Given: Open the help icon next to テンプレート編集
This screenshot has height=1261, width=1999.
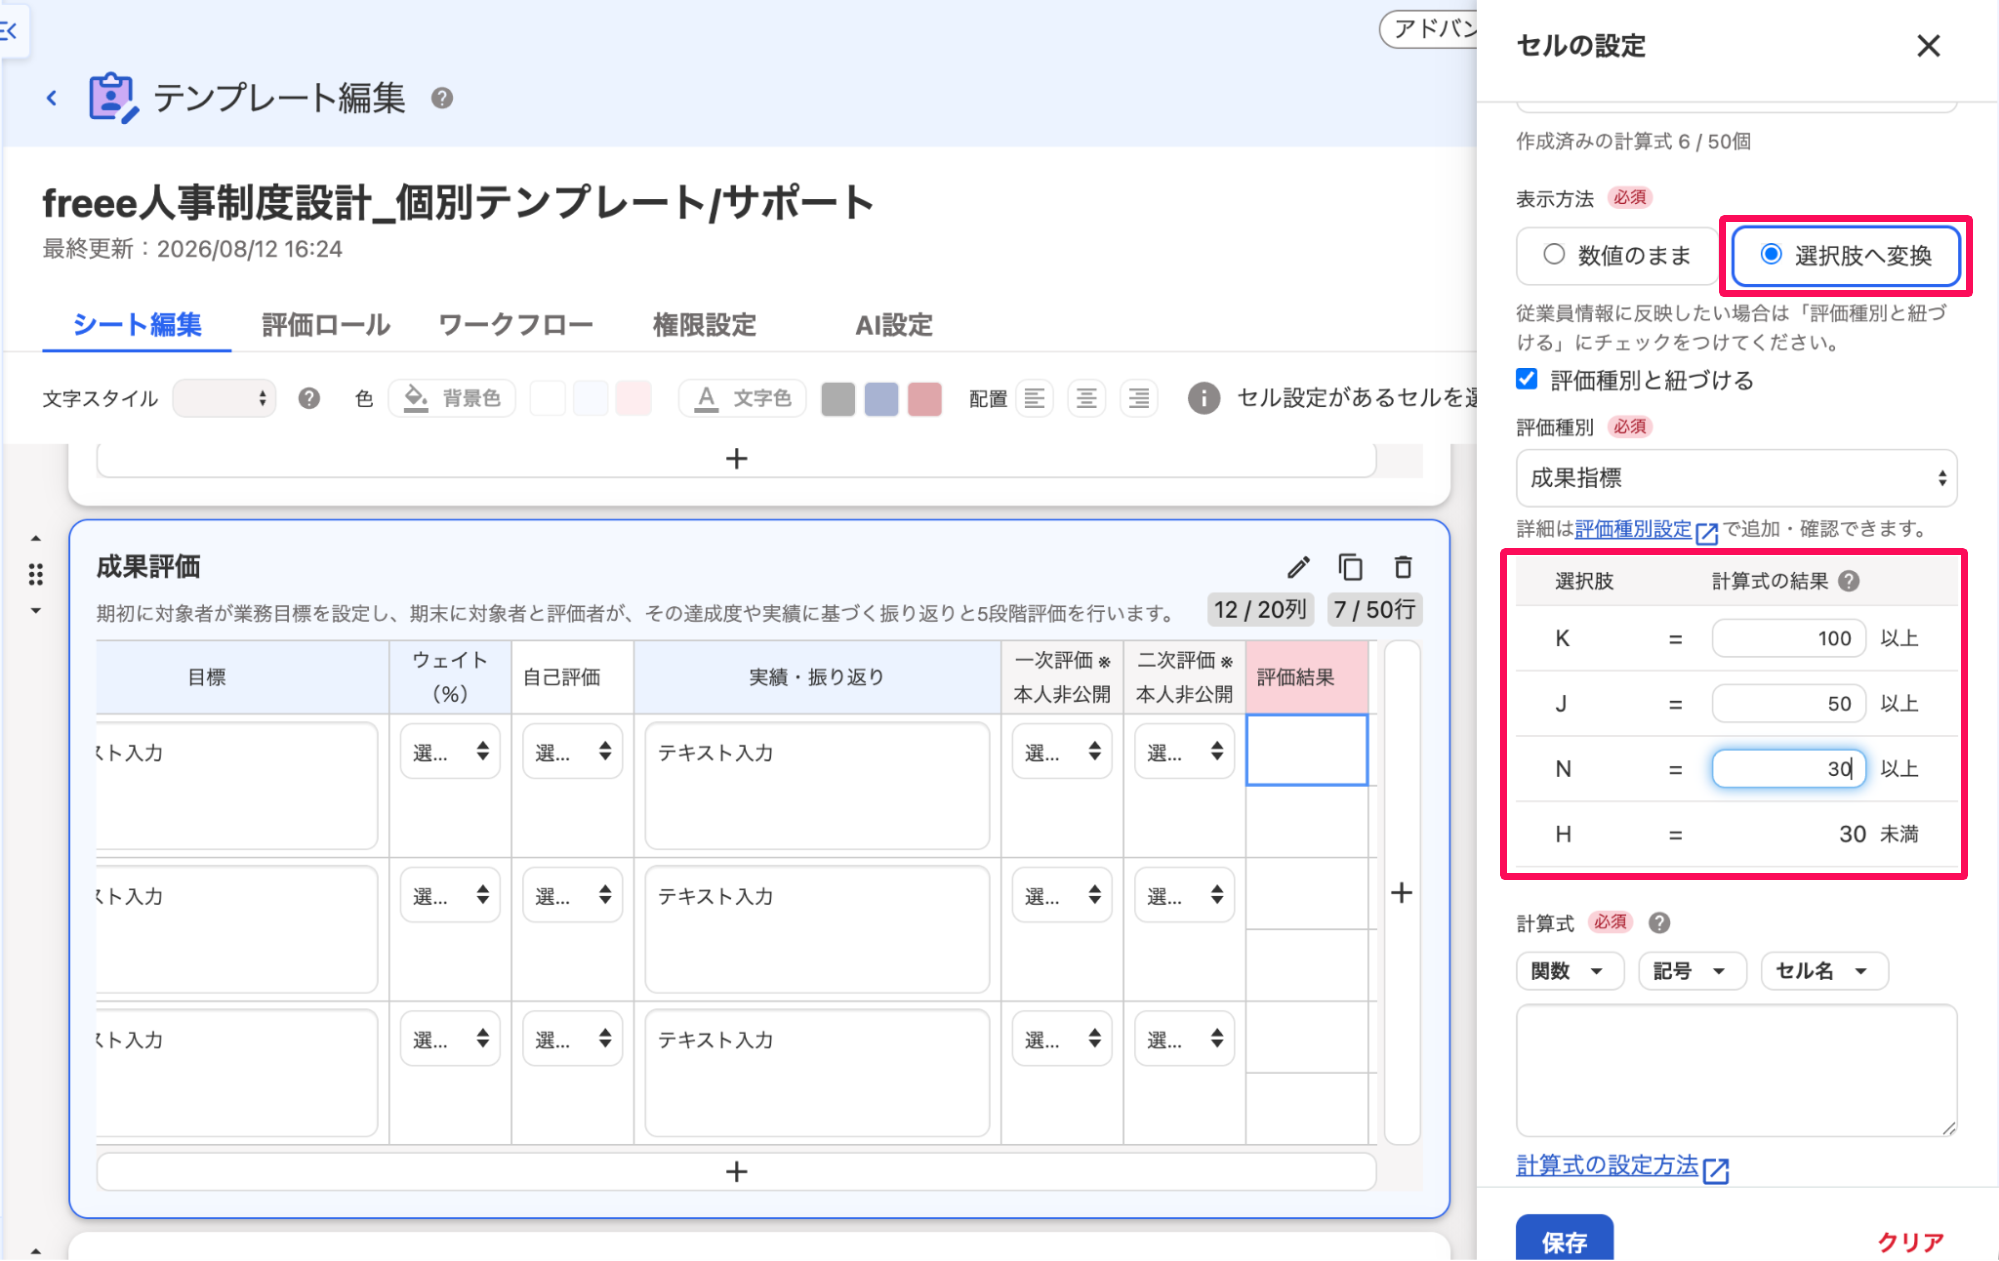Looking at the screenshot, I should (x=442, y=98).
